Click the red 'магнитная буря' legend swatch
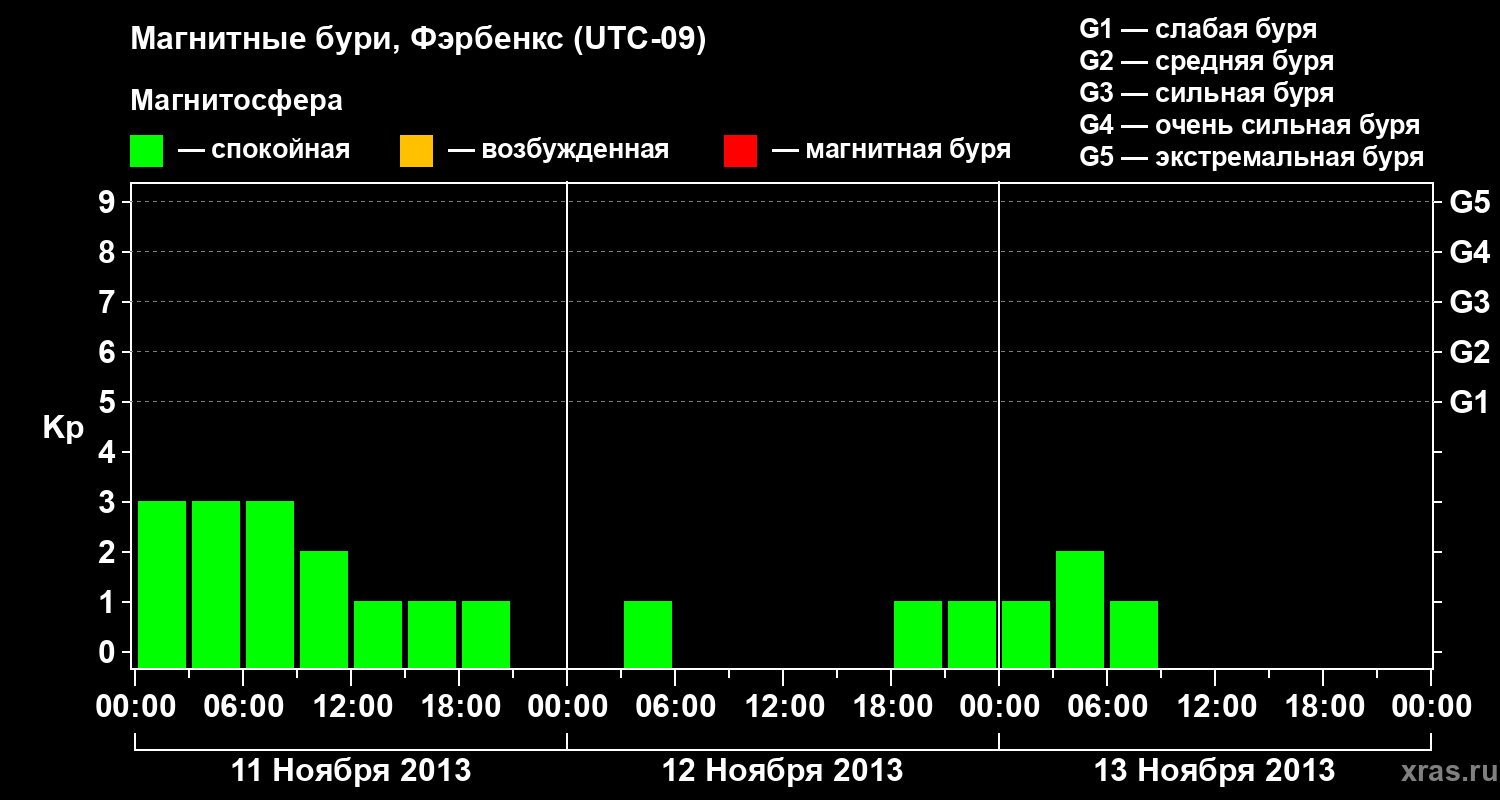The height and width of the screenshot is (800, 1500). (x=740, y=151)
